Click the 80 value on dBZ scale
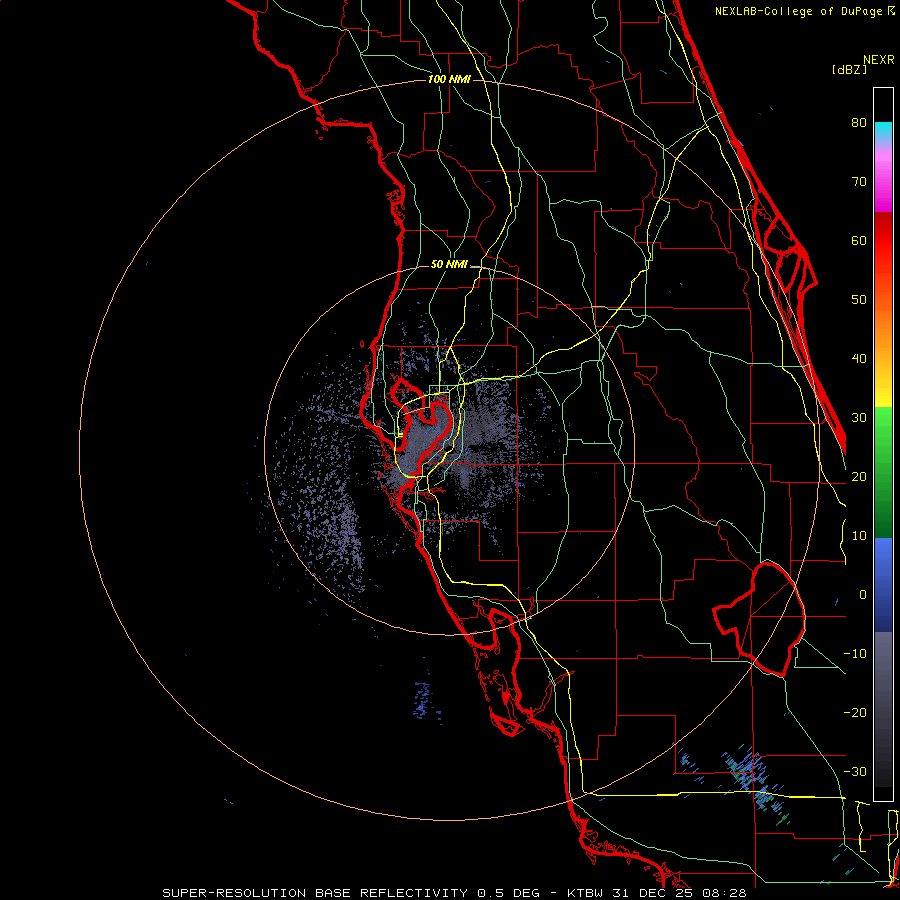Screen dimensions: 900x900 click(x=859, y=123)
